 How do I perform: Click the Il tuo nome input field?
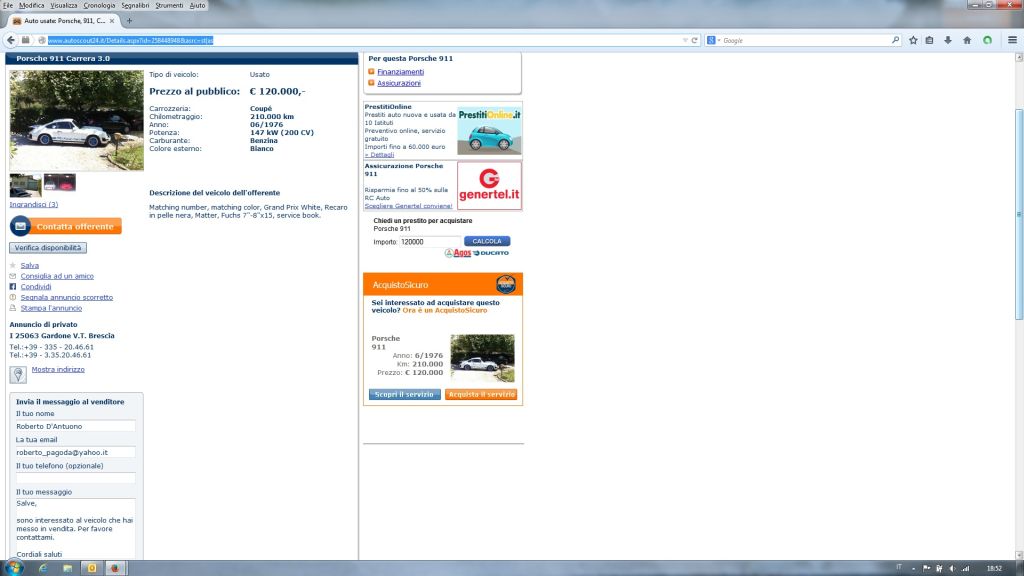click(75, 426)
